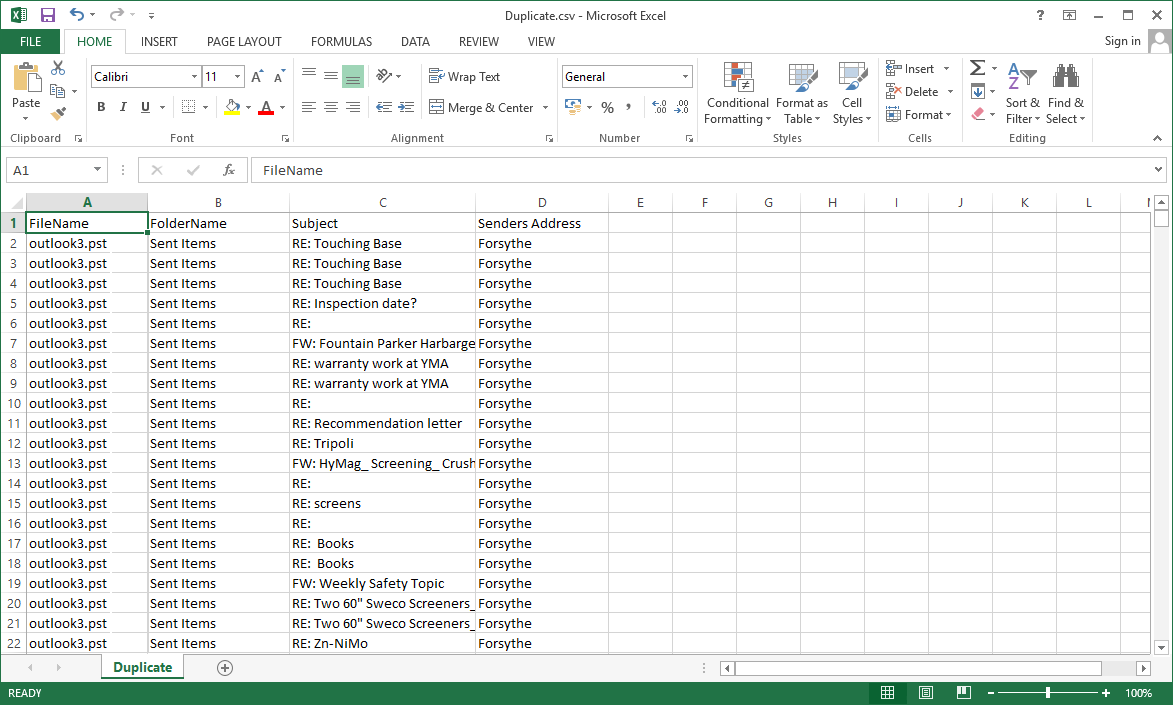The image size is (1173, 705).
Task: Increase font size with large A icon
Action: pyautogui.click(x=257, y=76)
